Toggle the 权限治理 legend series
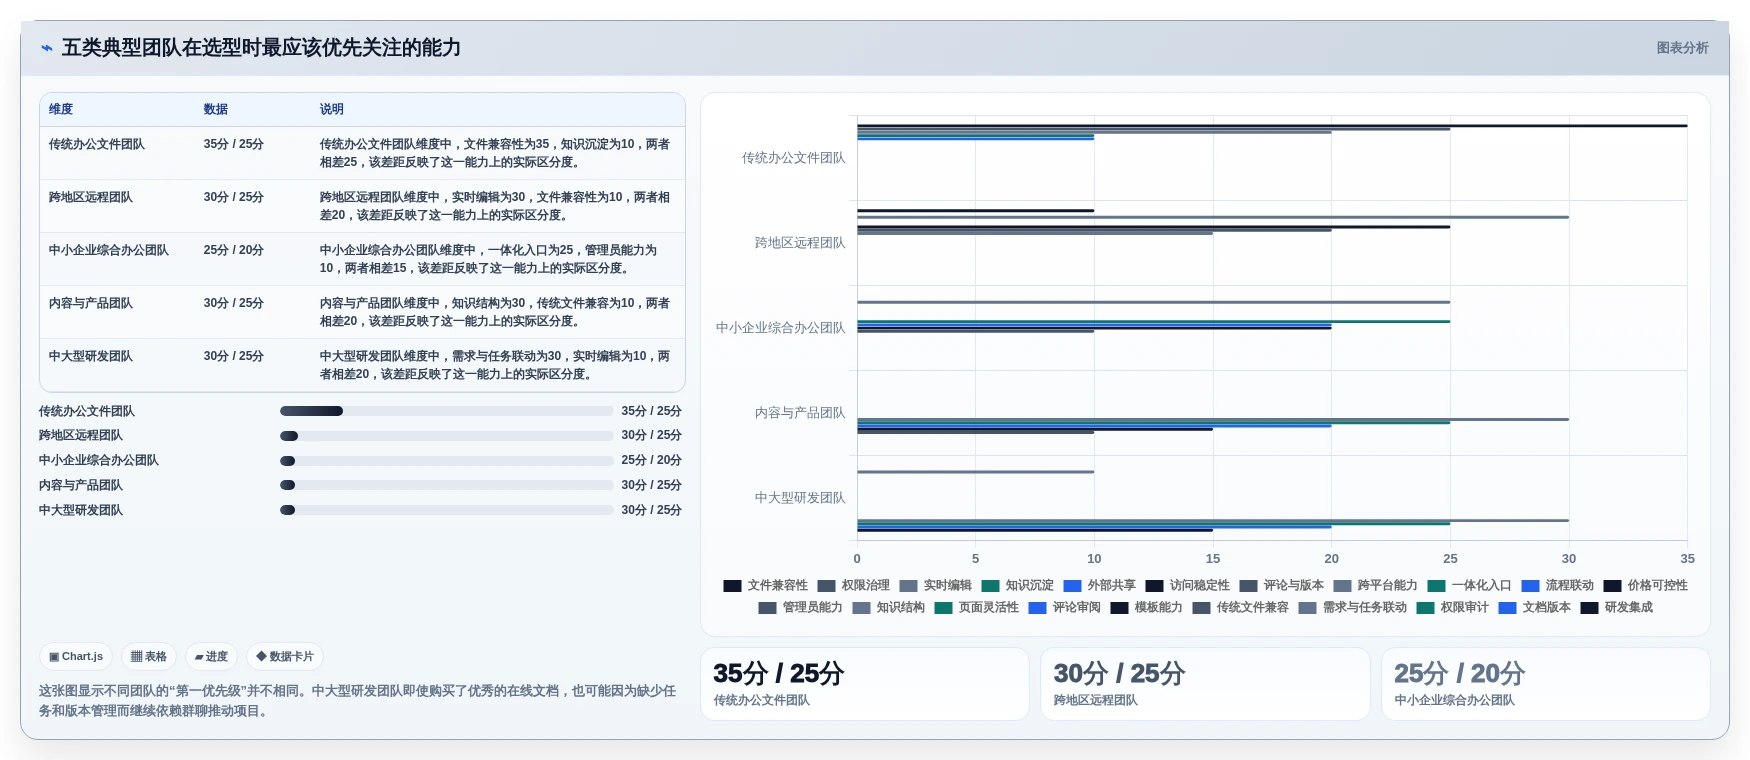Viewport: 1750px width, 760px height. pyautogui.click(x=853, y=586)
